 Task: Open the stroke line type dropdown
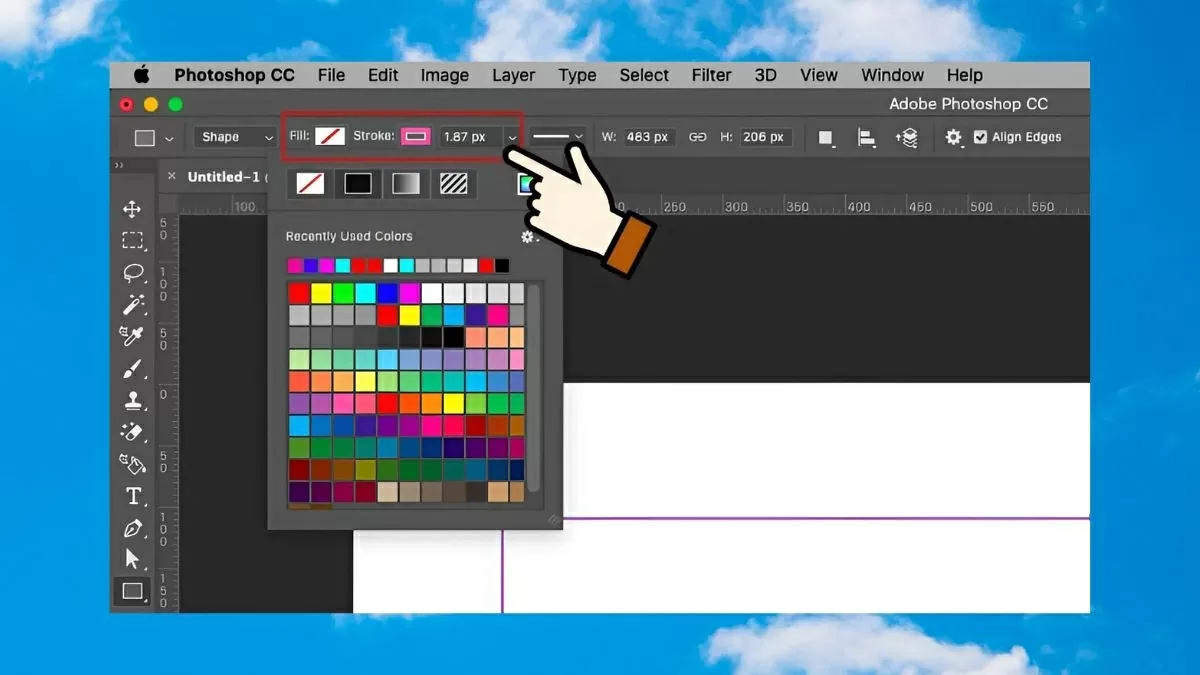point(557,137)
